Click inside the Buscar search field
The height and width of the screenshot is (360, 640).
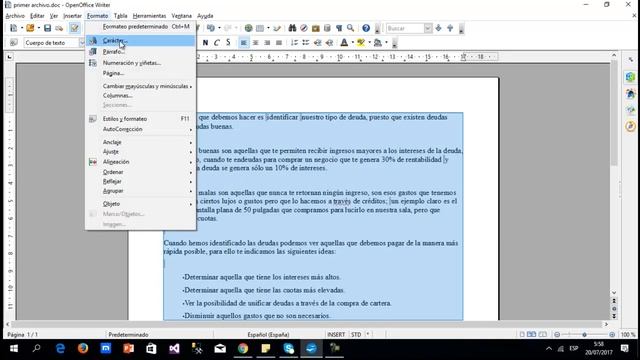pos(405,28)
